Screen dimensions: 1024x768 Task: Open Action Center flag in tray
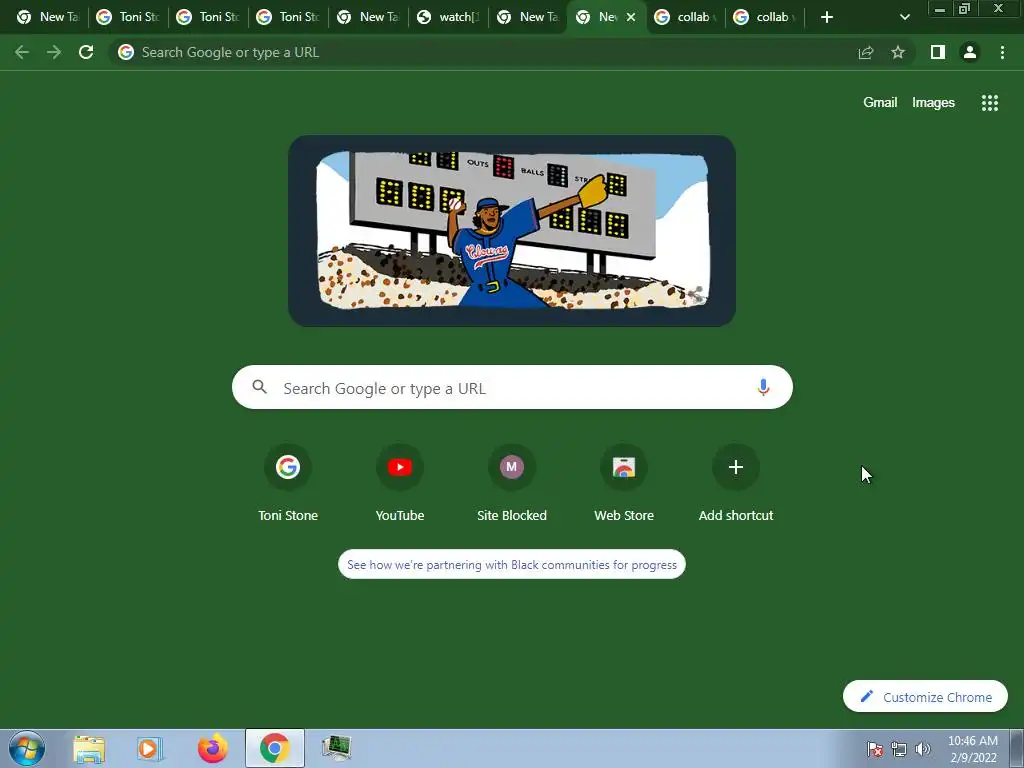[874, 749]
